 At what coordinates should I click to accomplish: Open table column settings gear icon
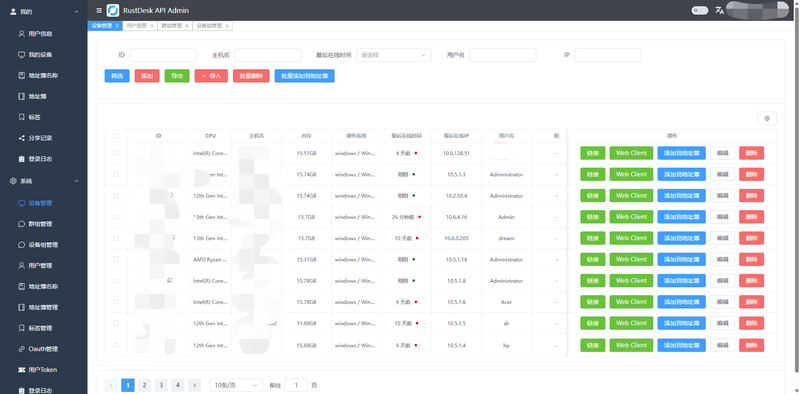point(767,118)
